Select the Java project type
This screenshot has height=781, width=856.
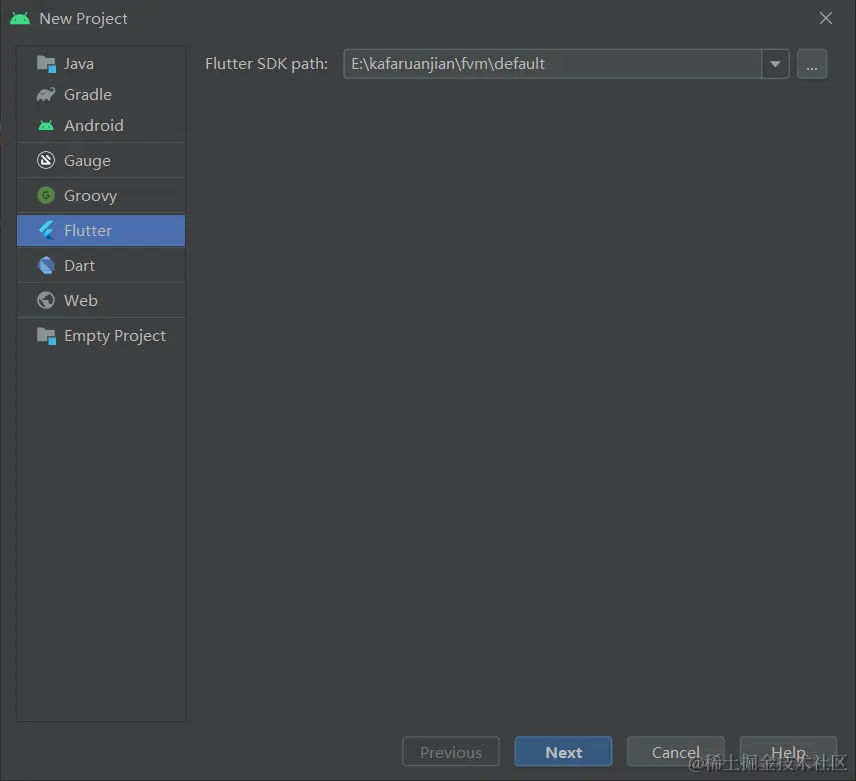tap(101, 64)
